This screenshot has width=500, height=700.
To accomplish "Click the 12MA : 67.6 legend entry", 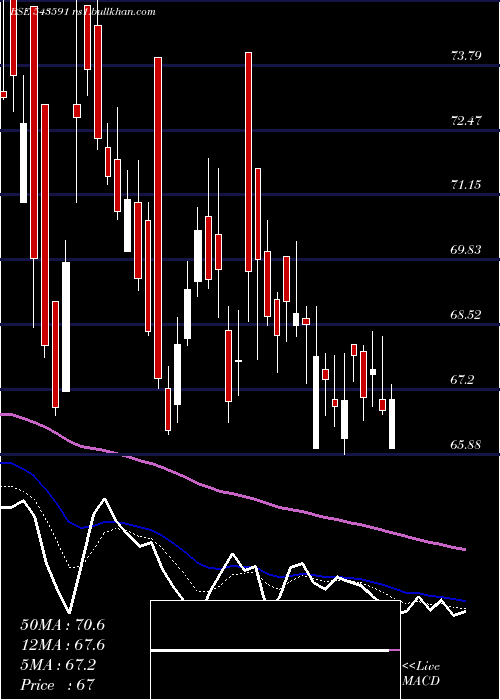I will click(62, 645).
